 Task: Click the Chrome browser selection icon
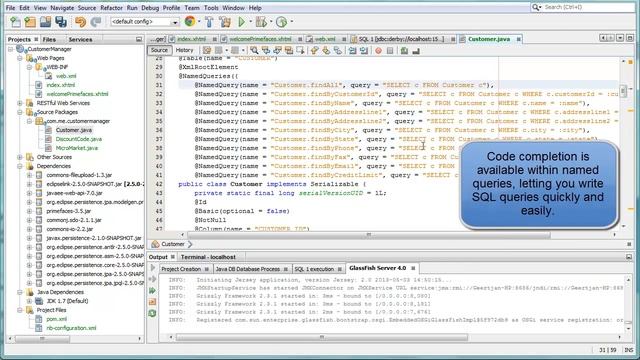[x=190, y=22]
